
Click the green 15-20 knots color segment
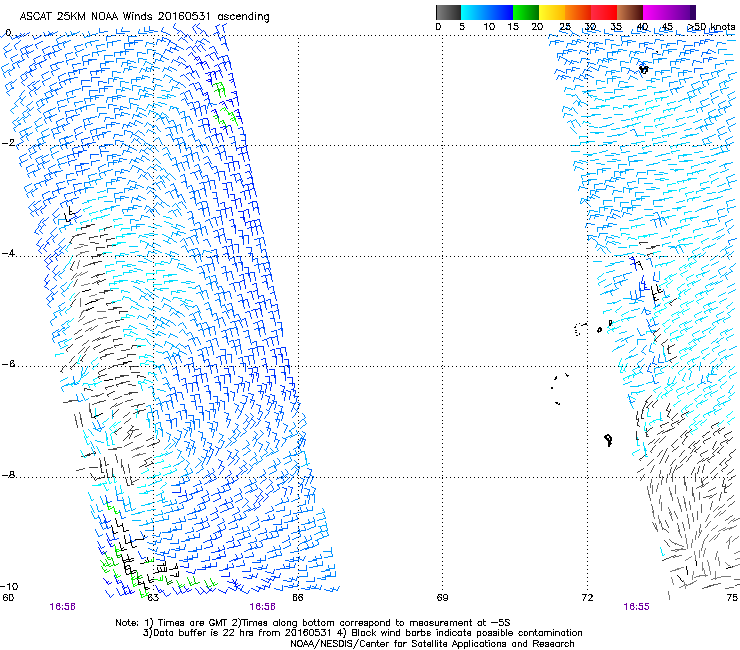[526, 12]
